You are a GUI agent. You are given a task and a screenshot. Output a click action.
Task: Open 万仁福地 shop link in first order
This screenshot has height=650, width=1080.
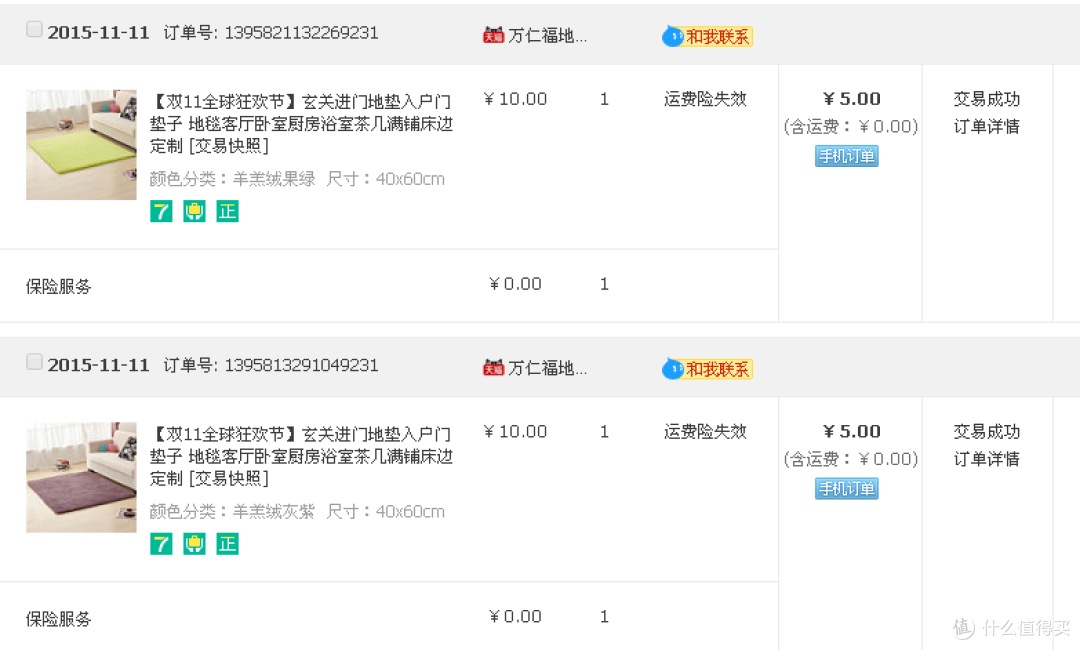tap(547, 35)
